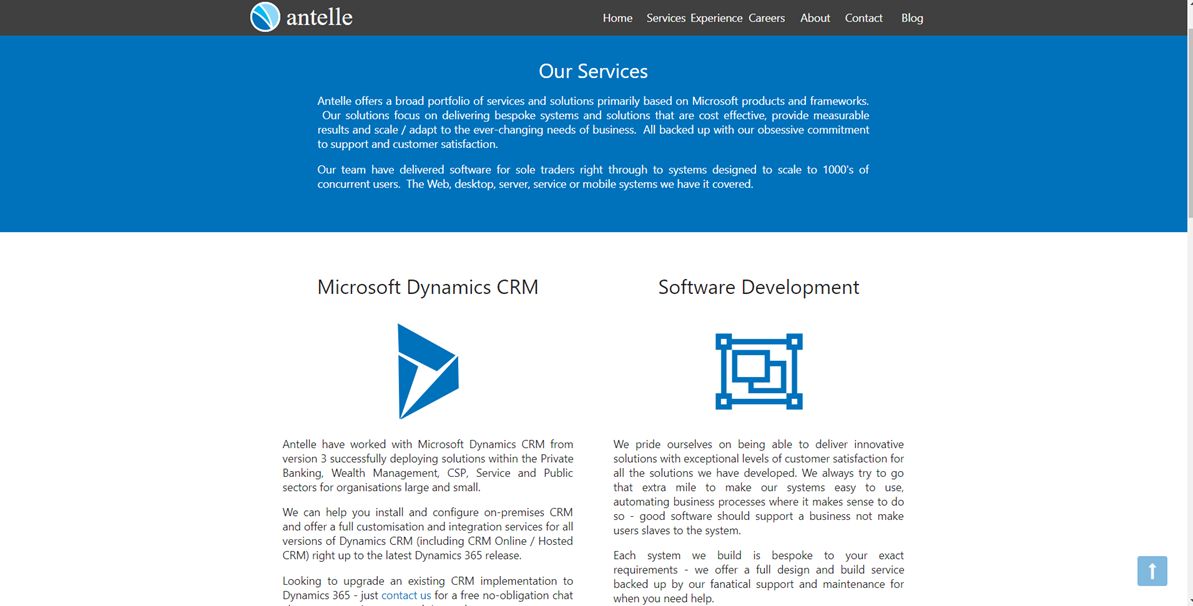Click the Our Services title

coord(593,71)
